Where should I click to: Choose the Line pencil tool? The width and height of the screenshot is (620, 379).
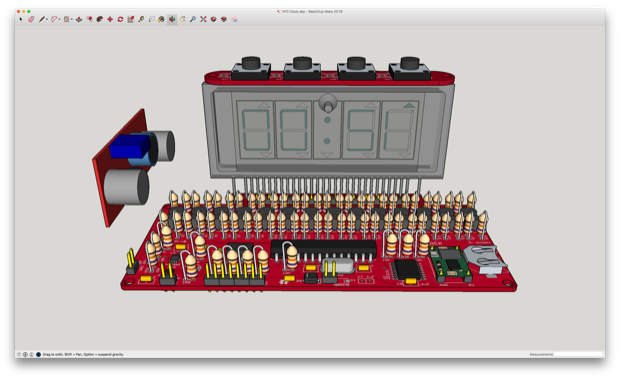coord(42,19)
